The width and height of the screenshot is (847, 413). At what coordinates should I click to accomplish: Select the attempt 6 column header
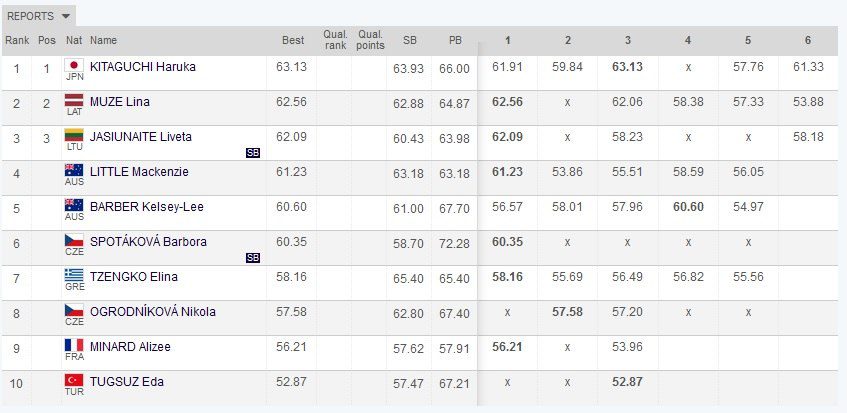coord(808,40)
